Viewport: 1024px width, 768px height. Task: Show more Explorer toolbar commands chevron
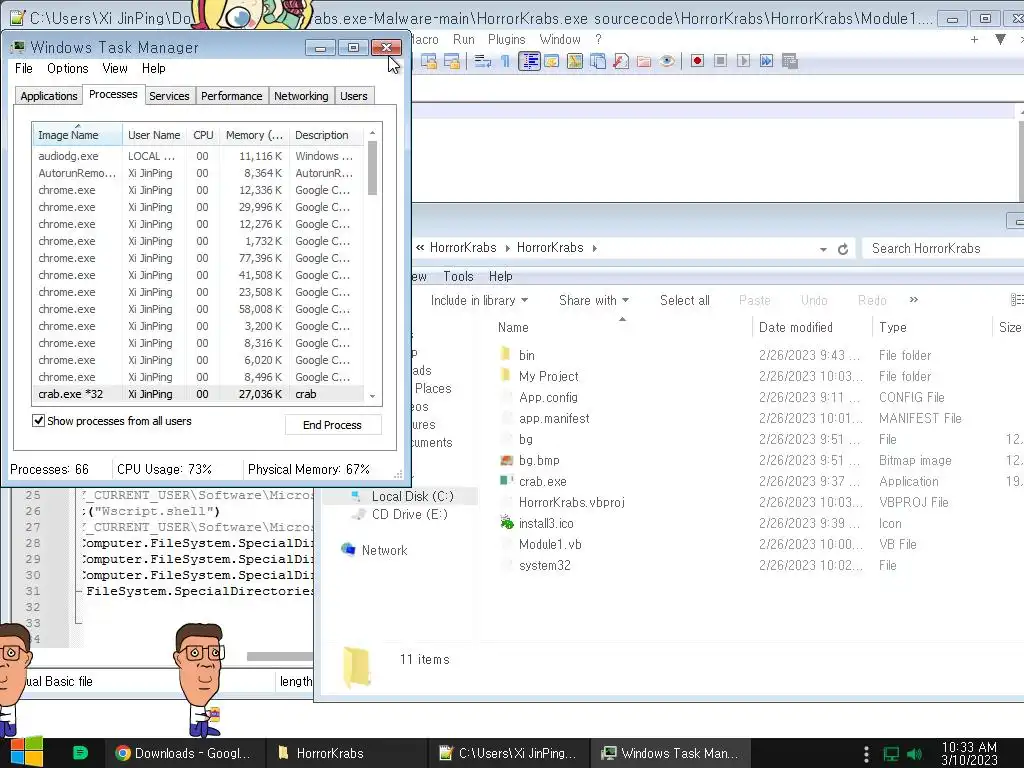tap(913, 300)
